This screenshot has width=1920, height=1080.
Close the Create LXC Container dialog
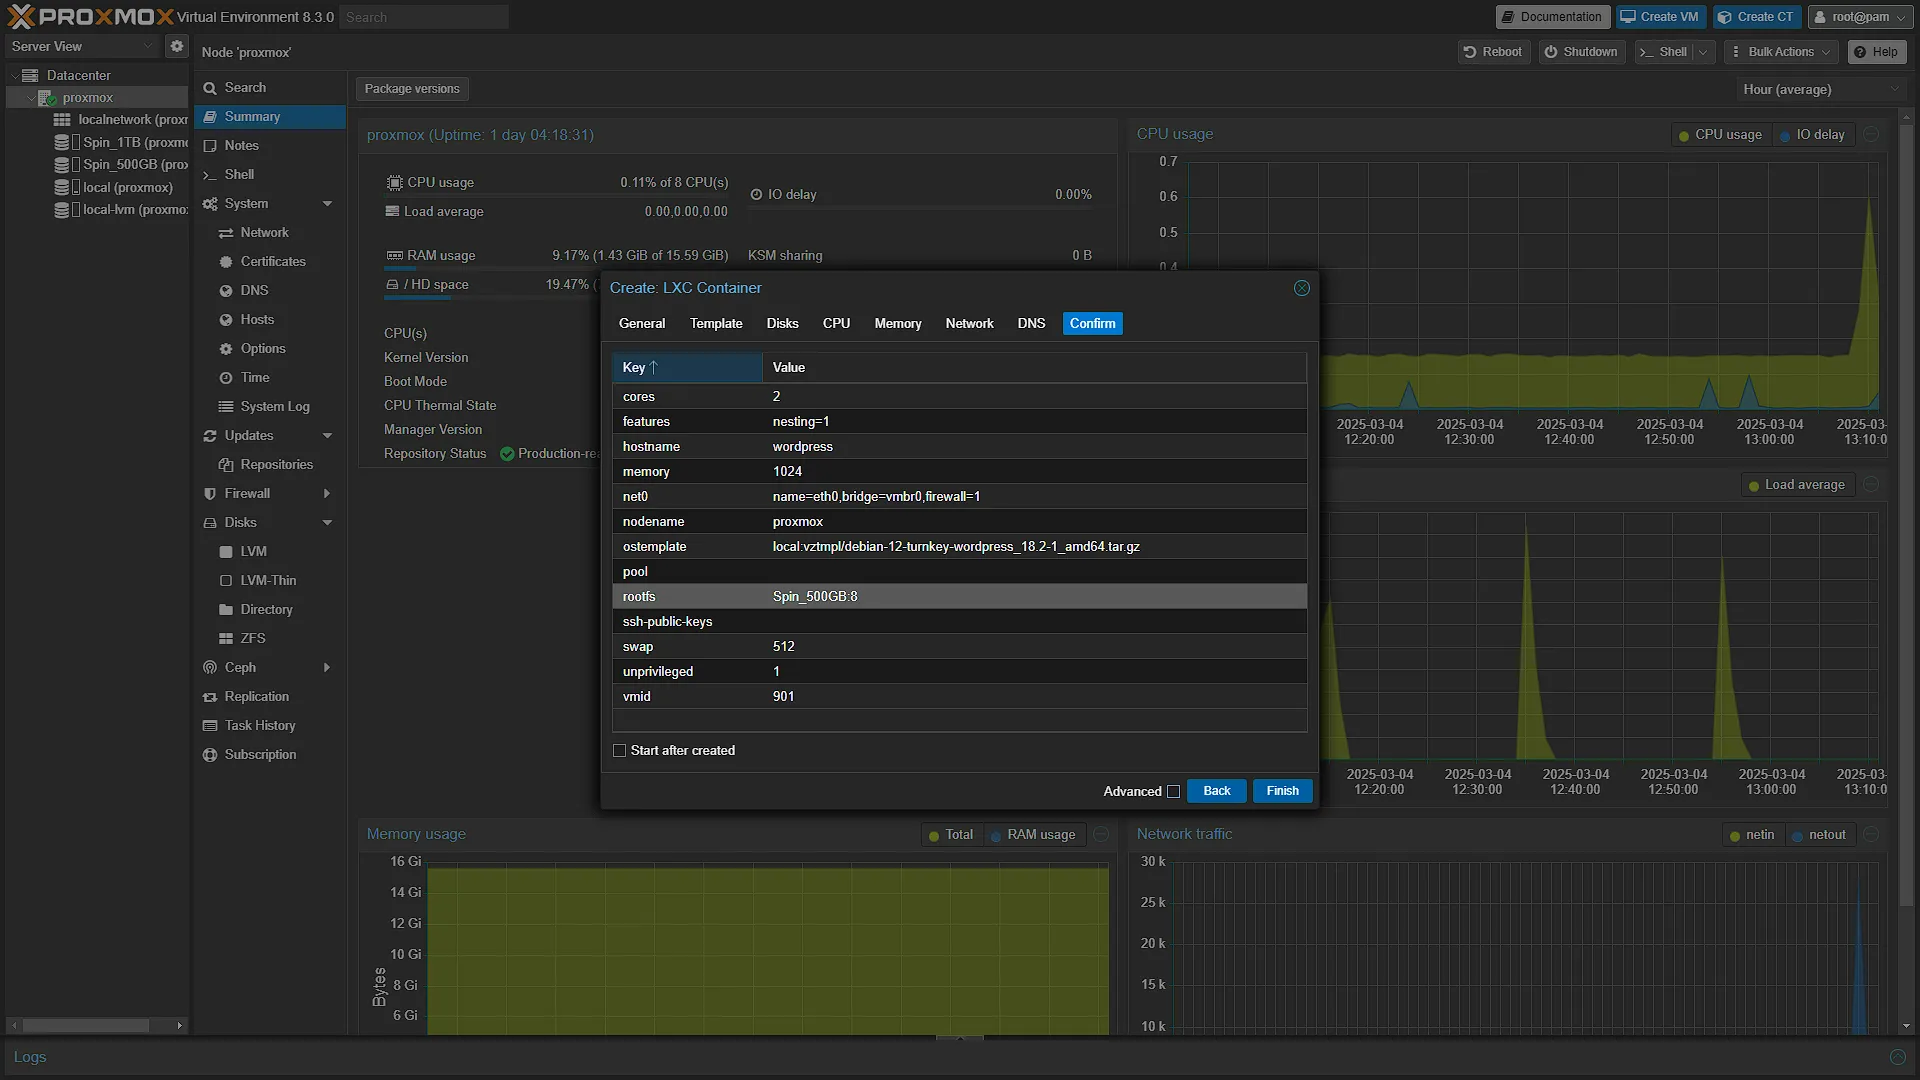tap(1301, 288)
